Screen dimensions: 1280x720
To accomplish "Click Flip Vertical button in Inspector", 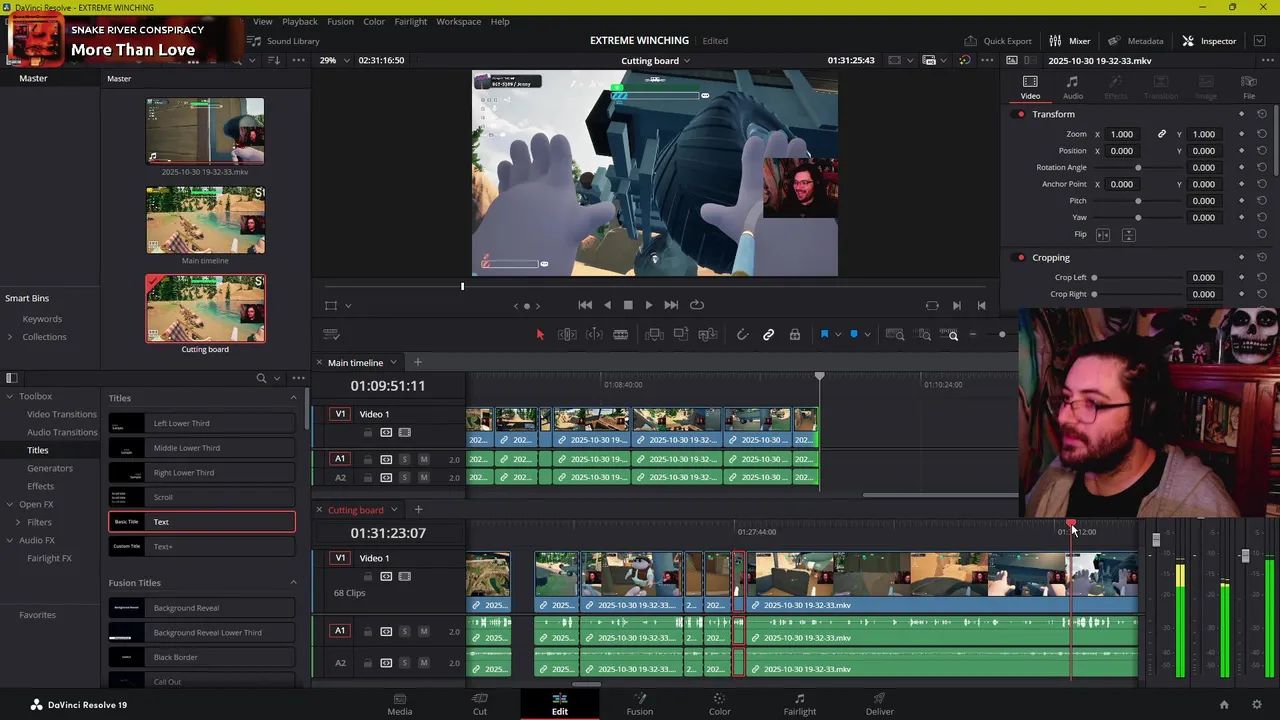I will [1128, 235].
